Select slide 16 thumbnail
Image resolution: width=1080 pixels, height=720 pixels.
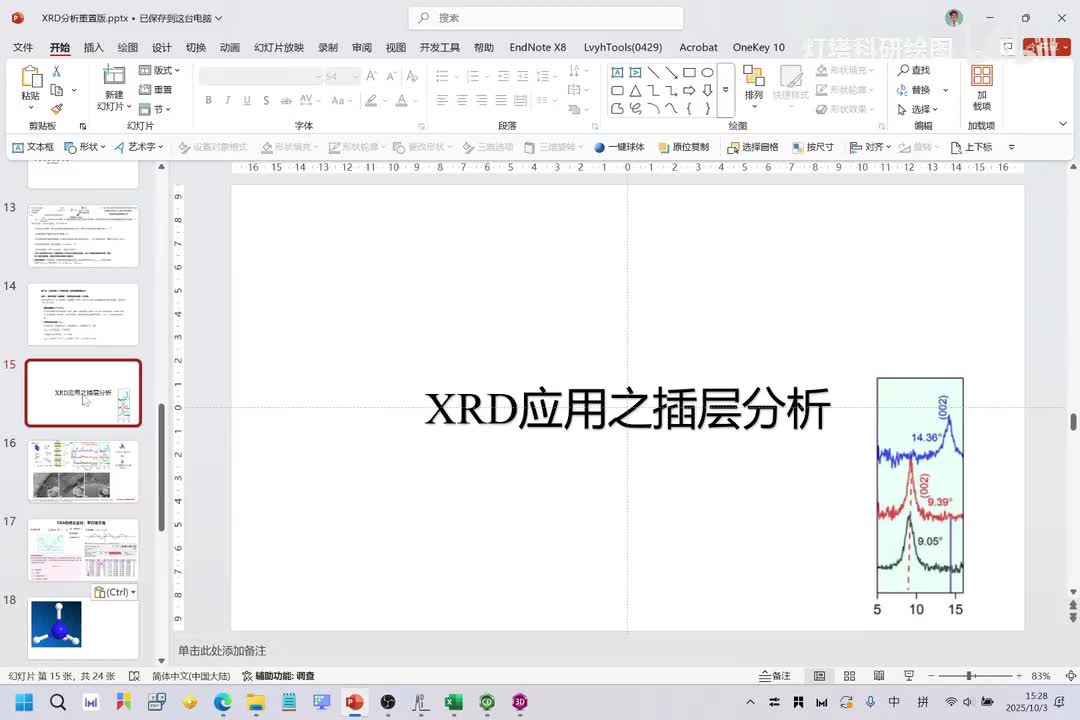point(83,471)
